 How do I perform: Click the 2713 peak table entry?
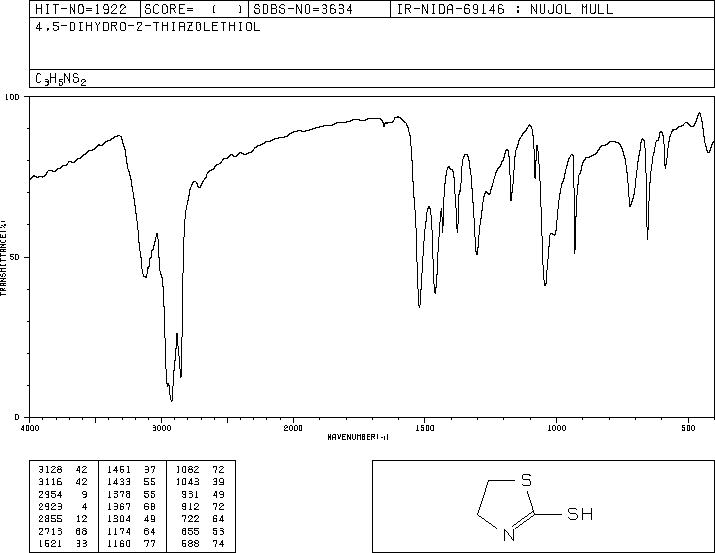(63, 531)
